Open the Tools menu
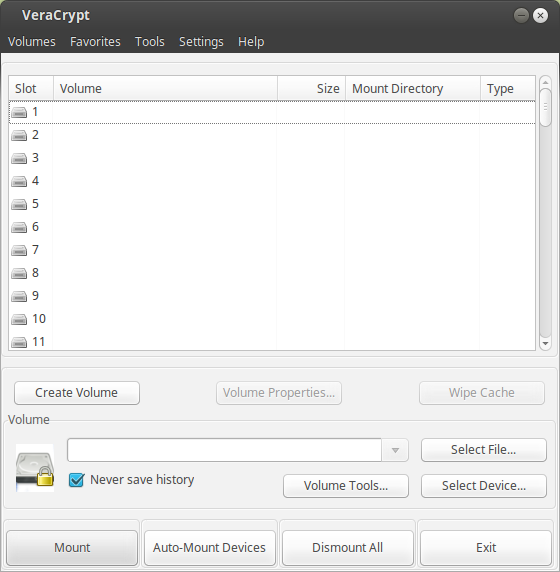Image resolution: width=560 pixels, height=572 pixels. click(x=150, y=42)
